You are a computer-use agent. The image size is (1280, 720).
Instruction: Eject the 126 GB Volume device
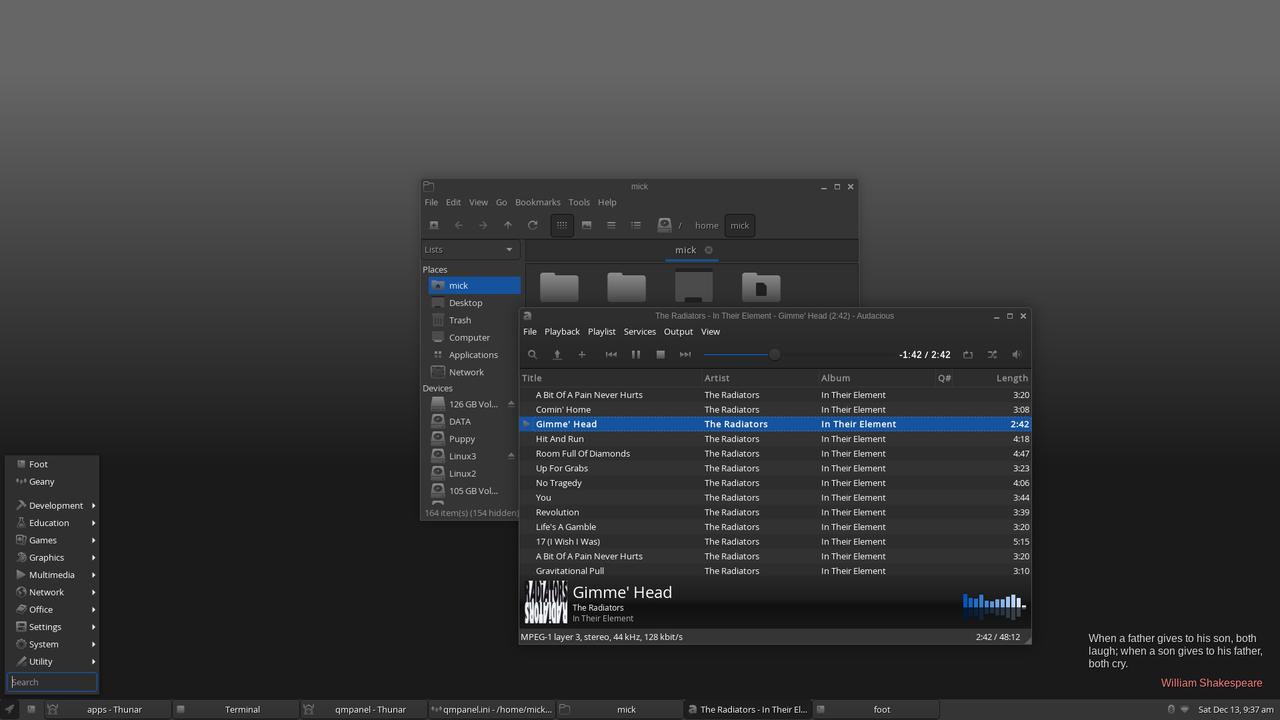coord(511,404)
